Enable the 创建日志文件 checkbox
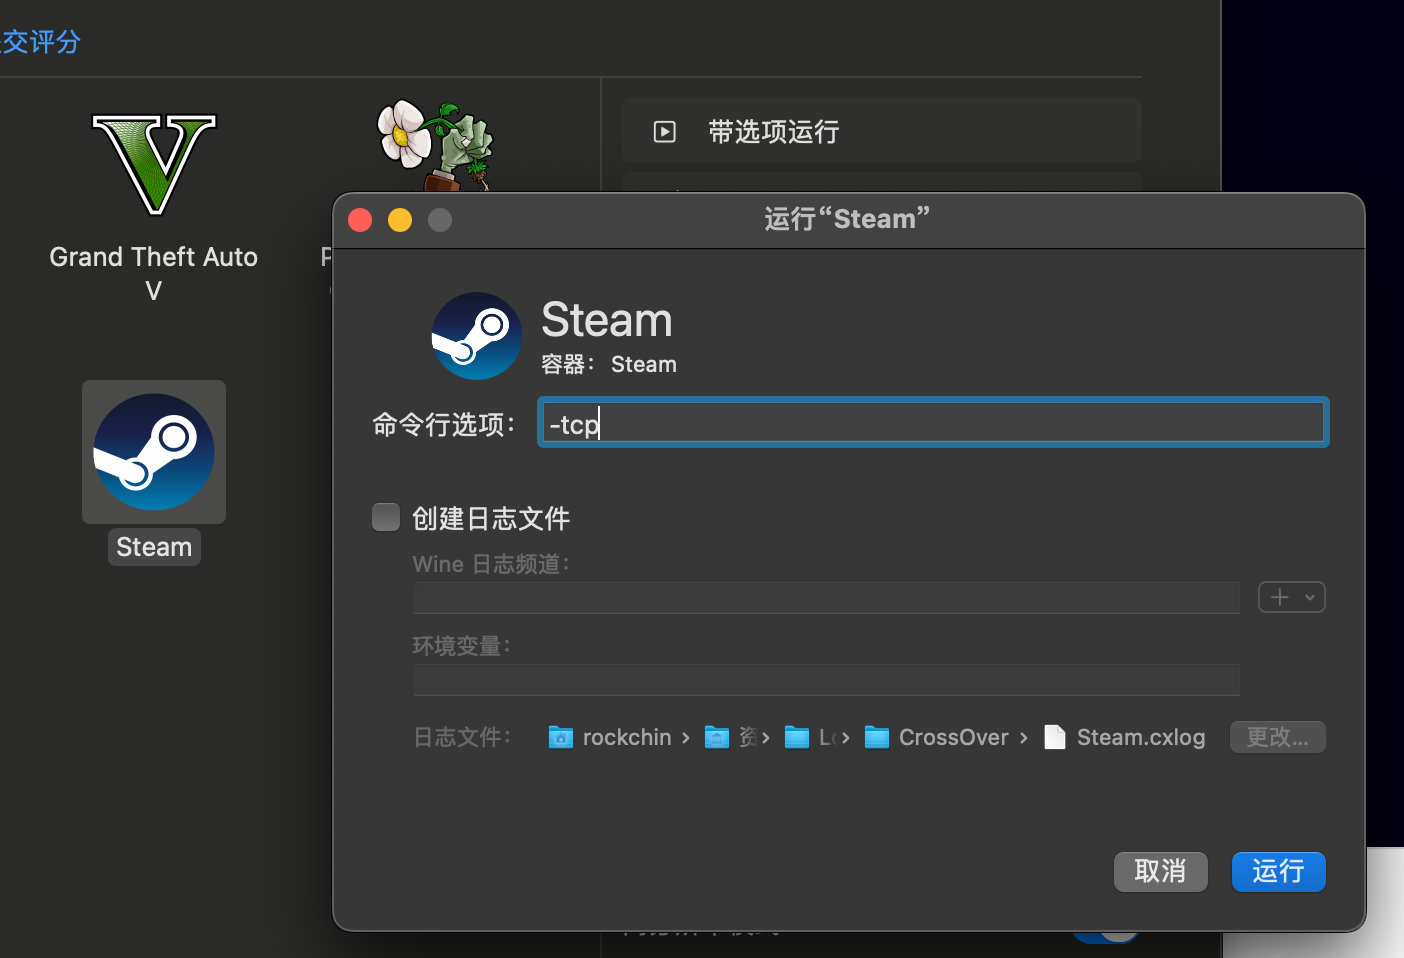1404x958 pixels. click(386, 517)
